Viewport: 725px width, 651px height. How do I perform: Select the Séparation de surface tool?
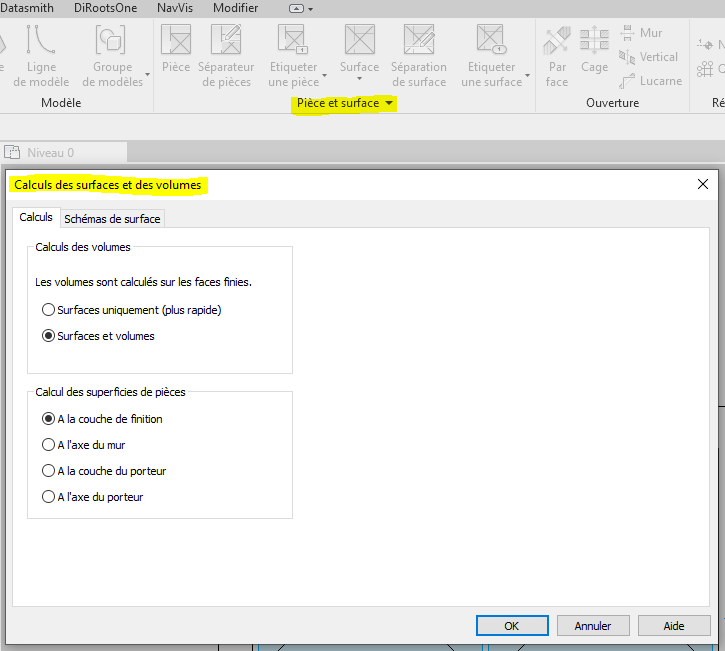(419, 42)
